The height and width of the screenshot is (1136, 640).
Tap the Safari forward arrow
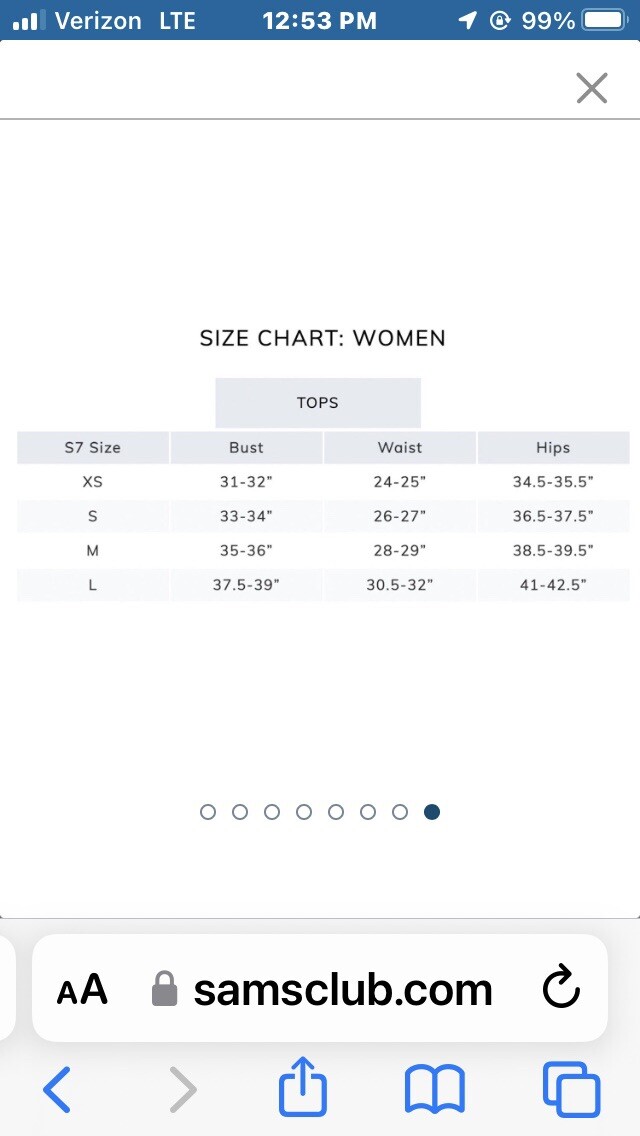point(183,1088)
